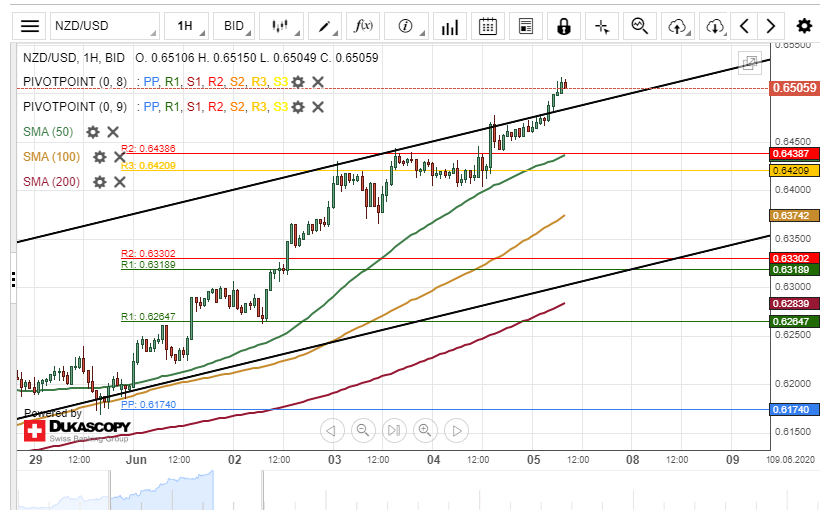The image size is (830, 518).
Task: Click the R1: 0.62647 line label
Action: (x=148, y=317)
